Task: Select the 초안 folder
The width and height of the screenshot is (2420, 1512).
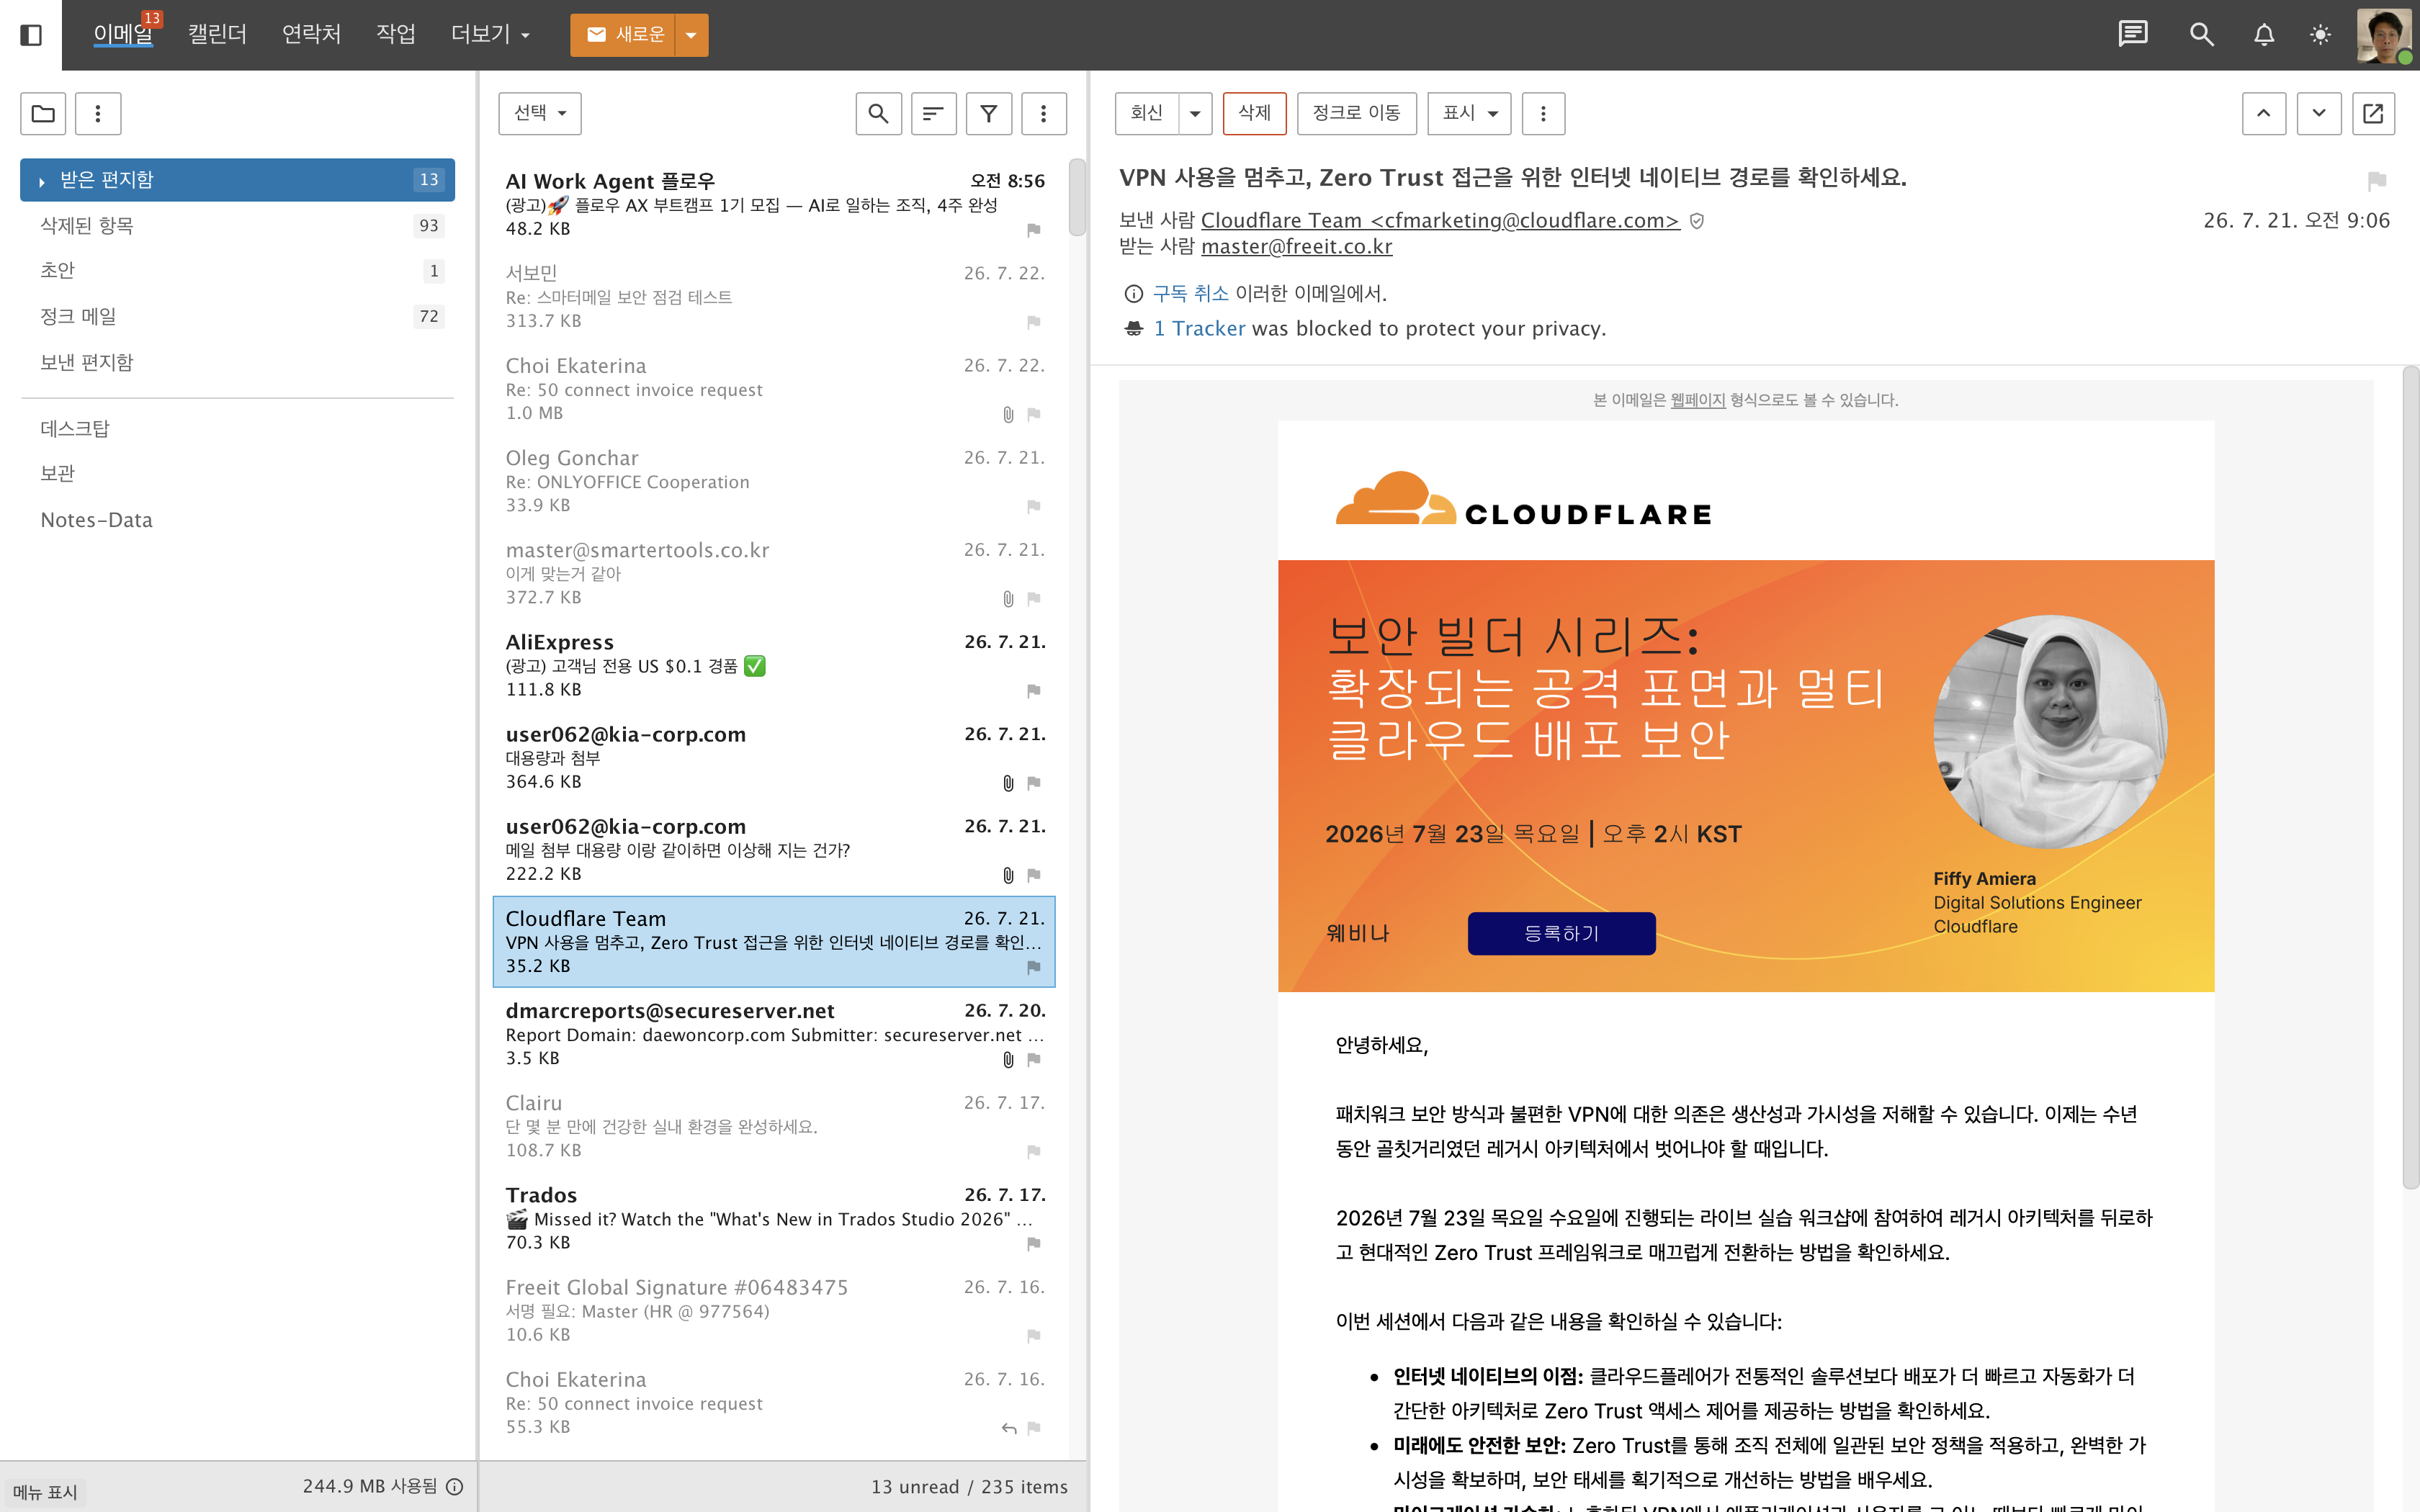Action: [x=237, y=271]
